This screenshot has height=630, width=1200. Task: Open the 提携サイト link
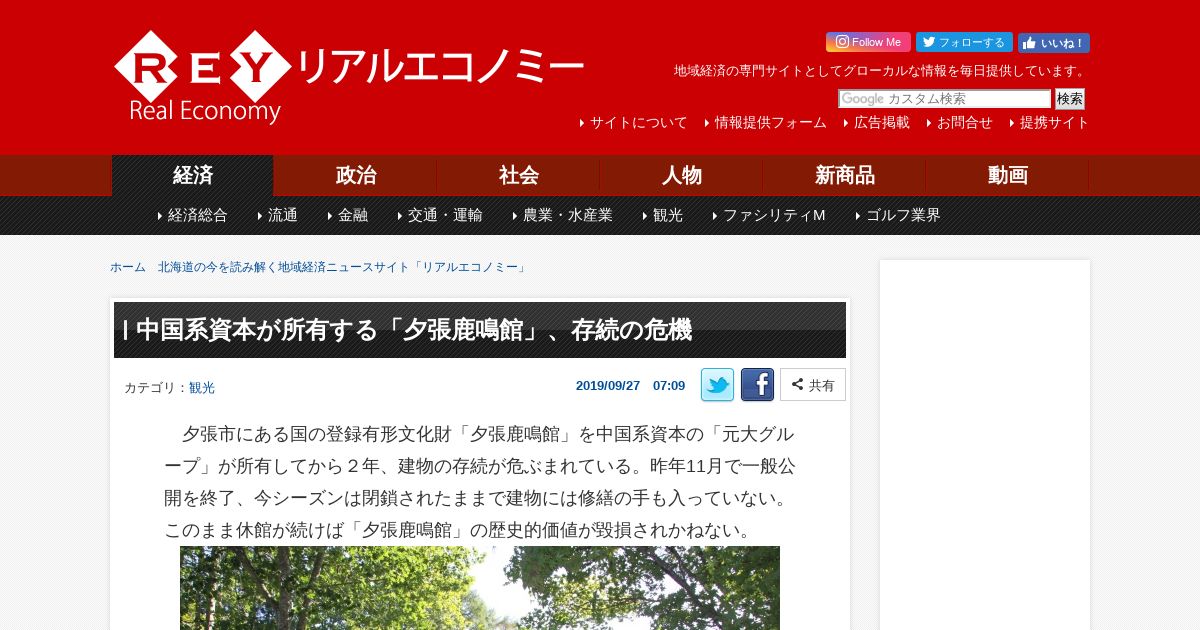tap(1054, 123)
